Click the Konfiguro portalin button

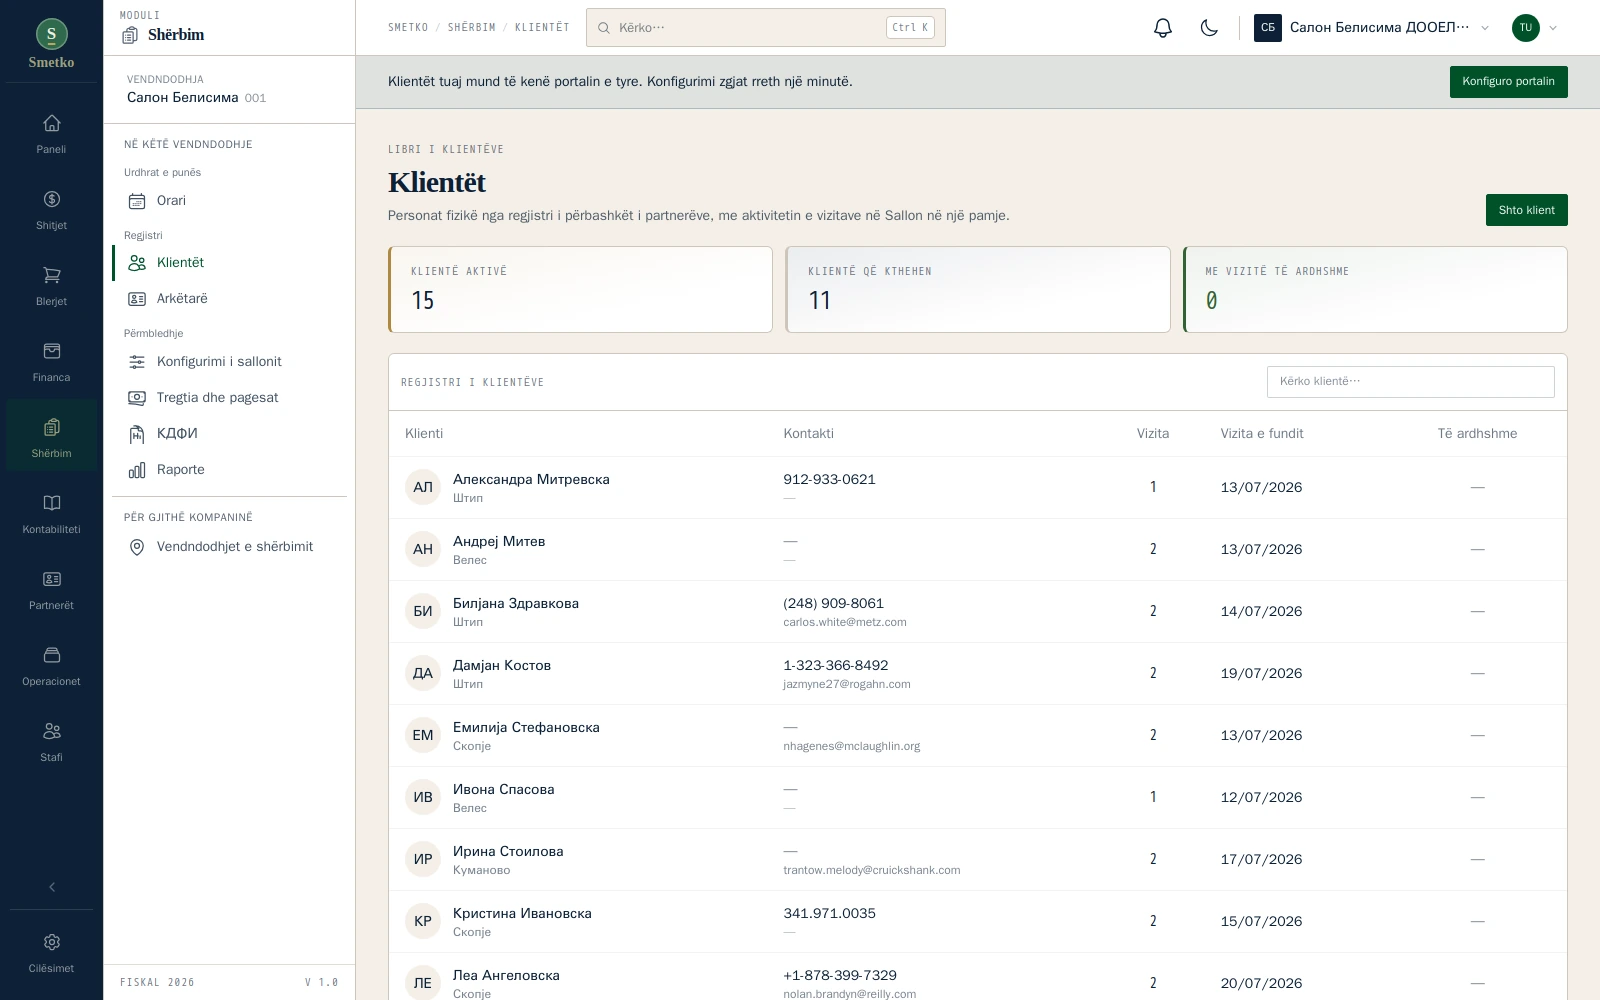click(1508, 82)
